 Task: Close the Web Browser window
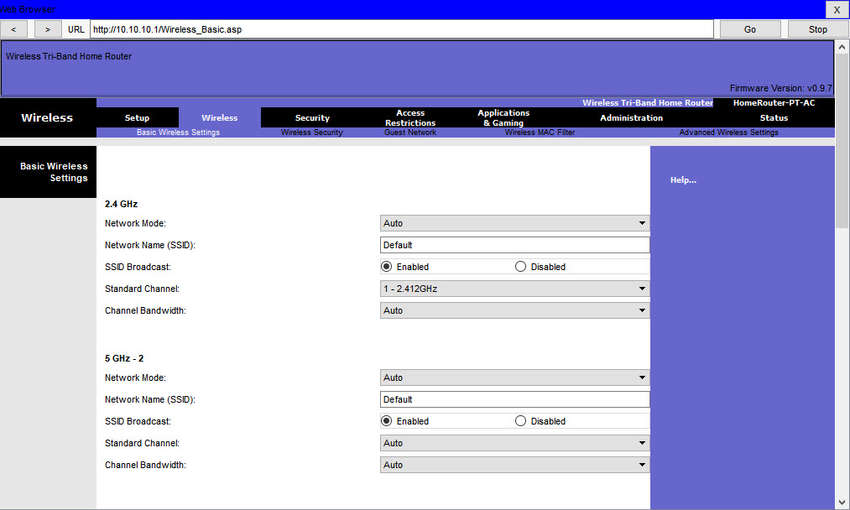click(836, 10)
